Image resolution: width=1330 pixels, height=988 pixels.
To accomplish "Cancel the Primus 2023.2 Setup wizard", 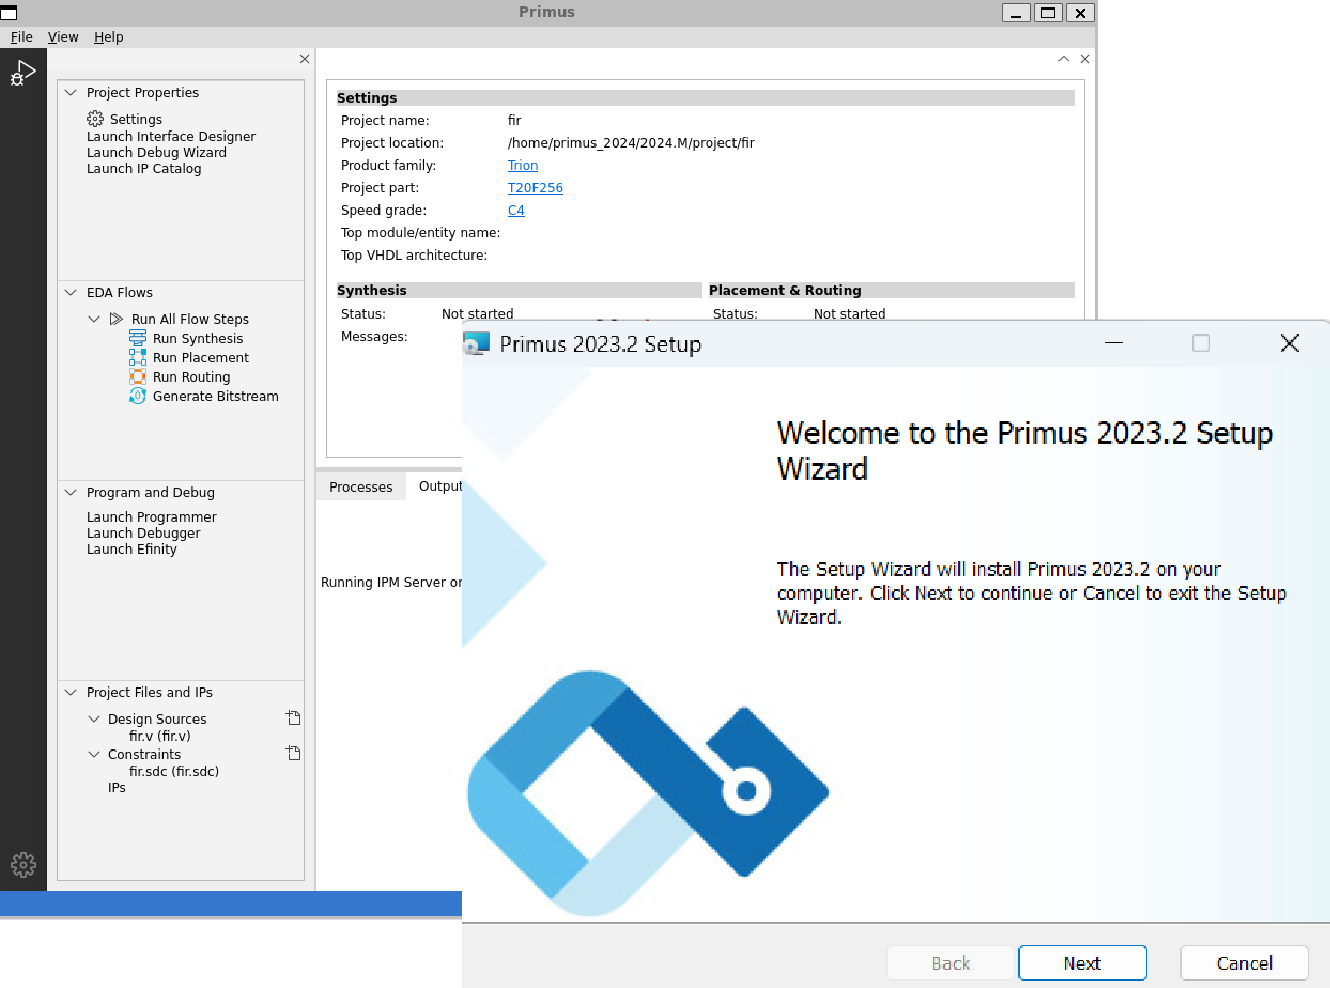I will click(1244, 963).
